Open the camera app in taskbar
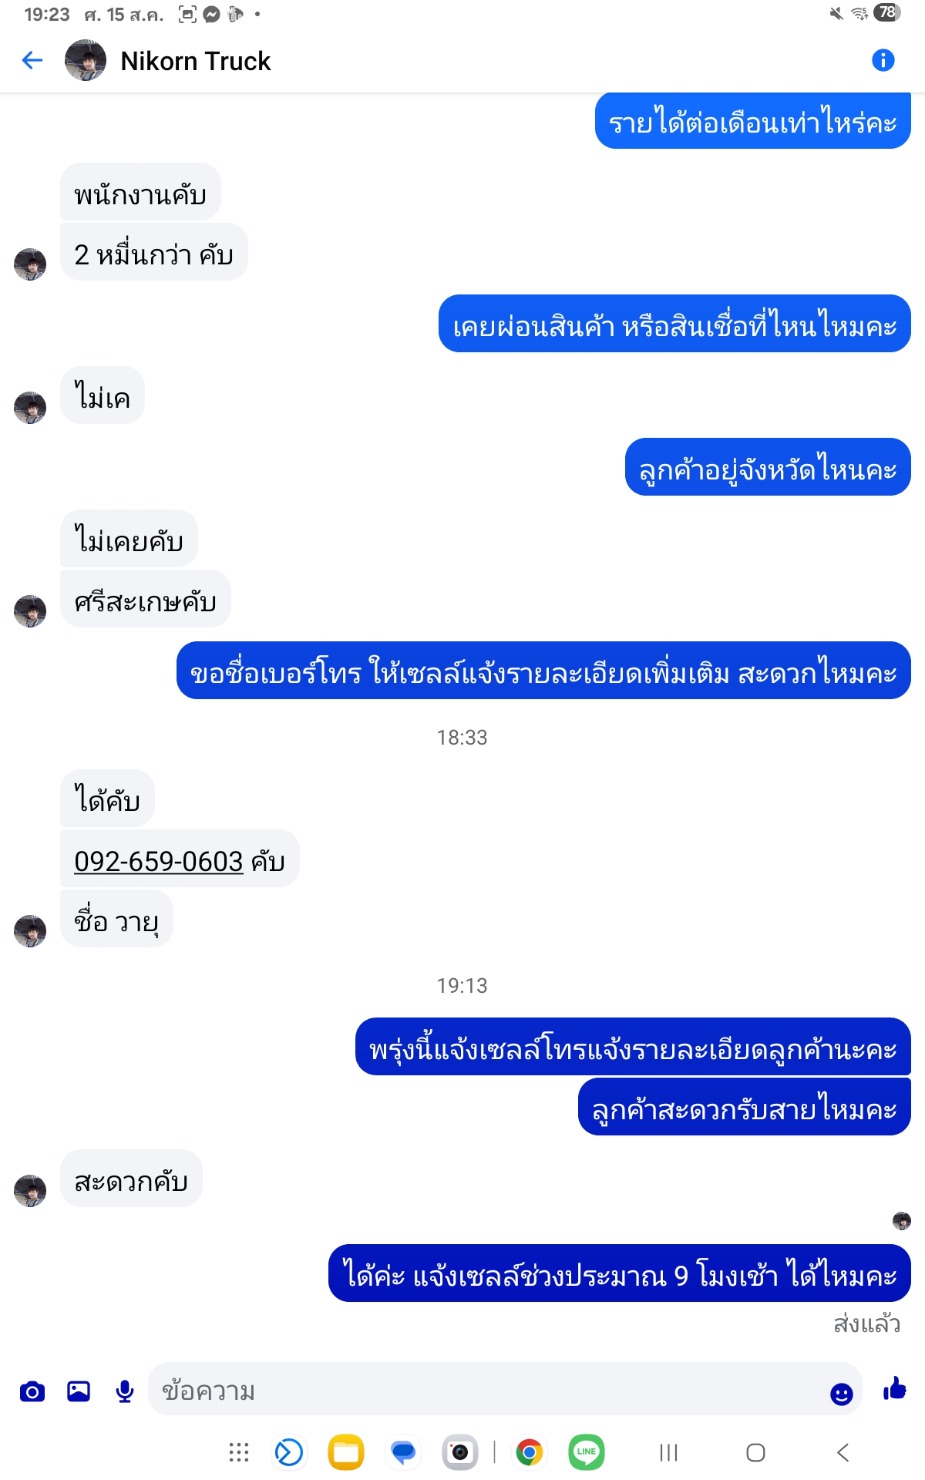This screenshot has width=925, height=1480. [x=460, y=1452]
